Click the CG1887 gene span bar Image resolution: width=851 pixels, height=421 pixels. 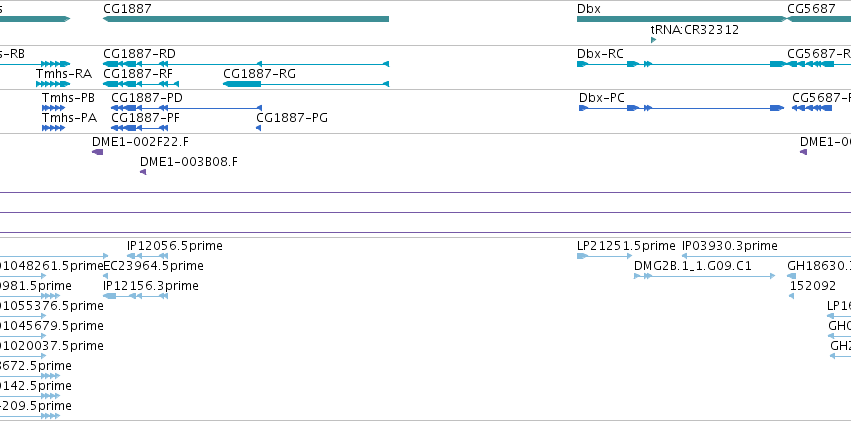tap(246, 19)
